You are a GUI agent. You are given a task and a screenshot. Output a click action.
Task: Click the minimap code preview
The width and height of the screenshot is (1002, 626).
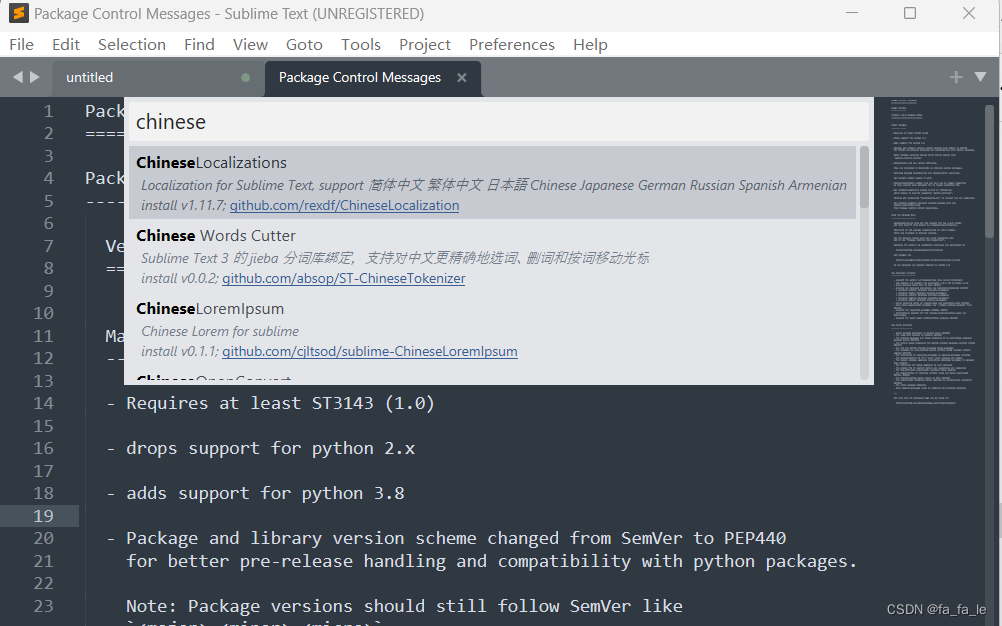coord(933,251)
